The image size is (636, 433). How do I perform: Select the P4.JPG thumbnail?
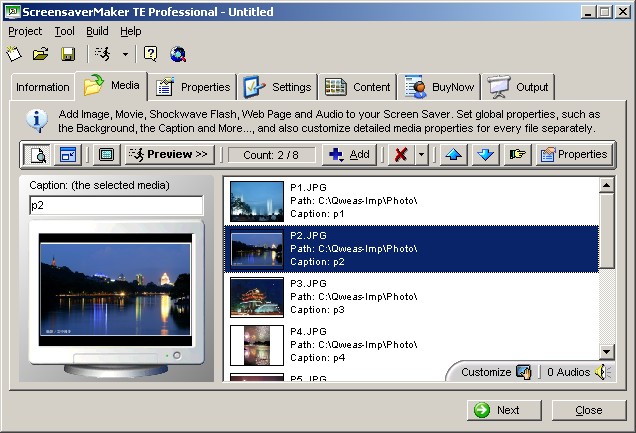[257, 345]
